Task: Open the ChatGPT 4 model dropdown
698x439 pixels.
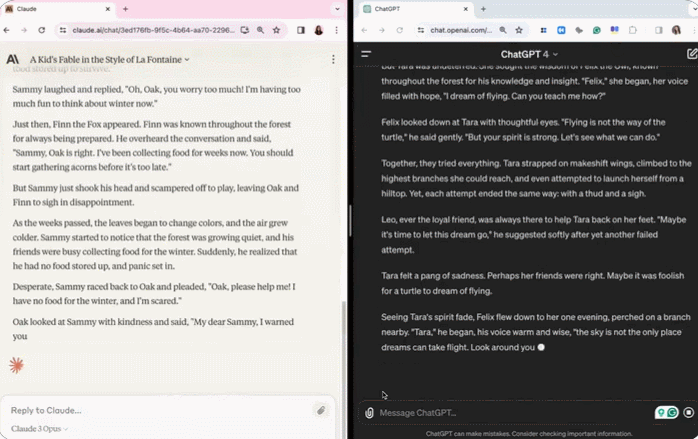Action: [x=529, y=54]
